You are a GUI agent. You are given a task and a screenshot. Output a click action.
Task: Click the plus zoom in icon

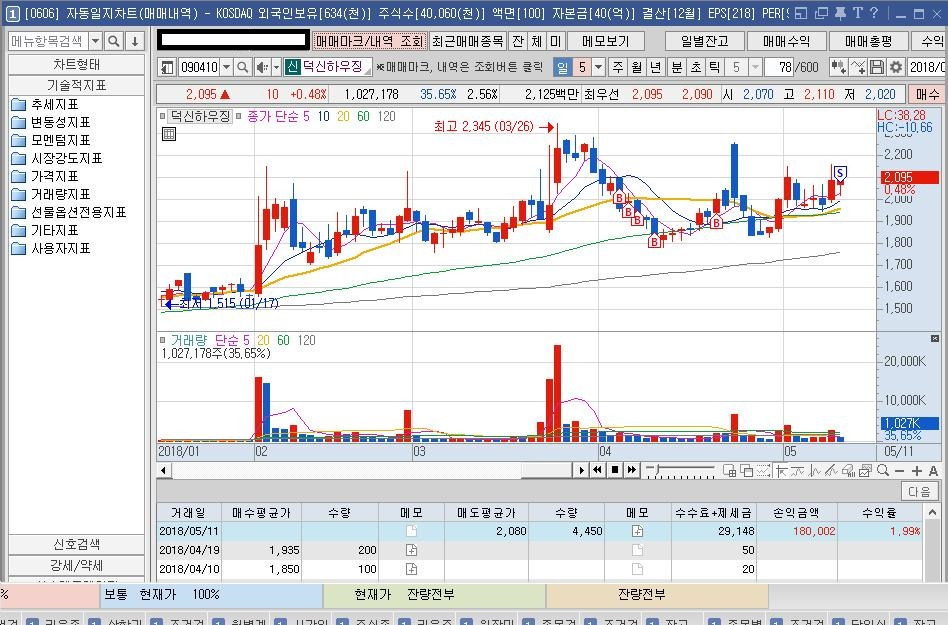click(x=917, y=471)
